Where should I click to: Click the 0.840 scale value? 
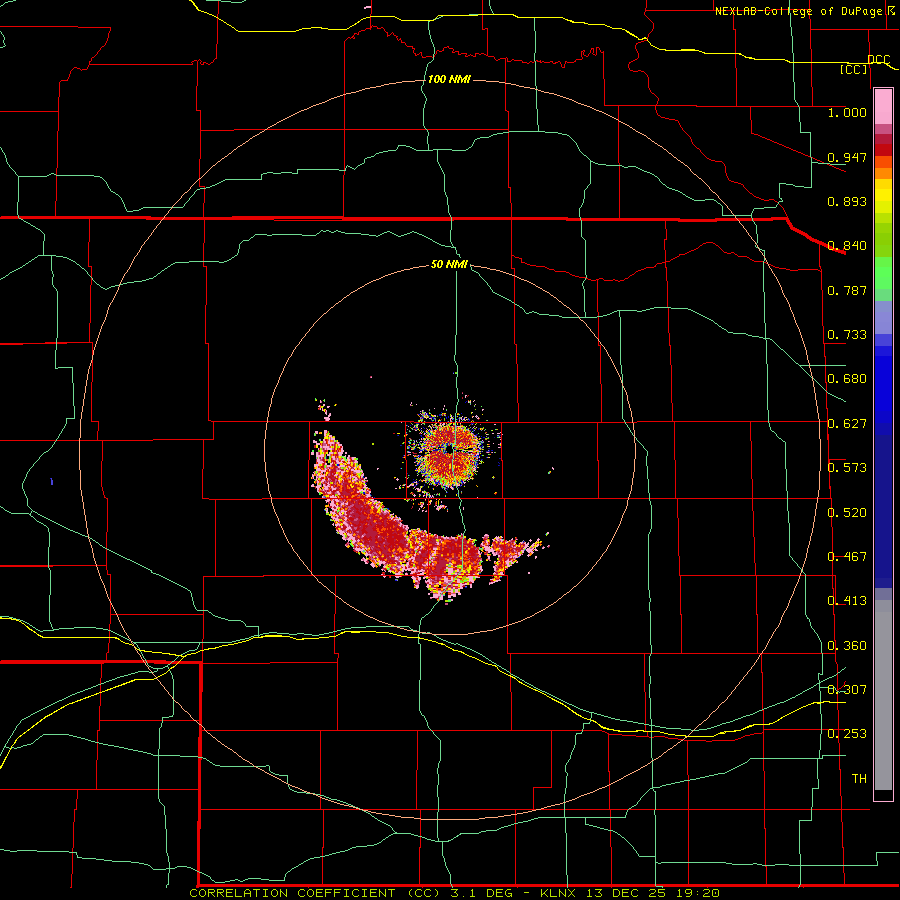(847, 246)
